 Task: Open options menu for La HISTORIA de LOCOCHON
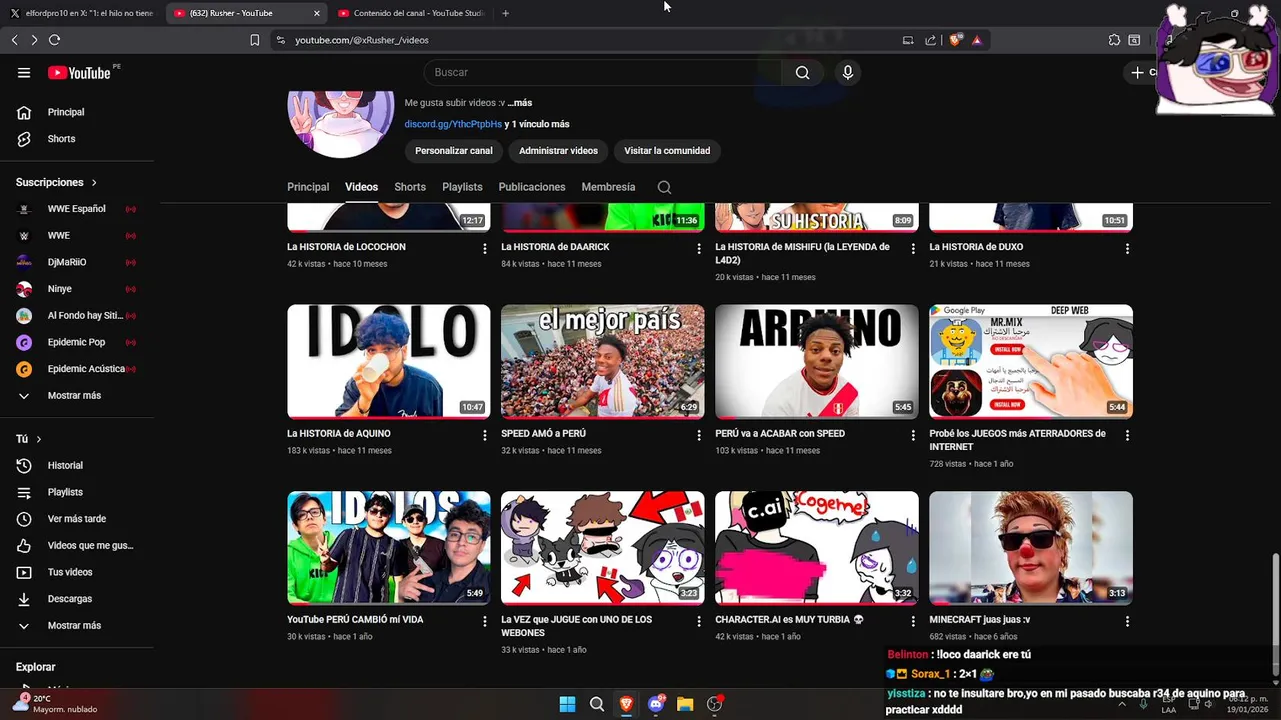coord(485,248)
